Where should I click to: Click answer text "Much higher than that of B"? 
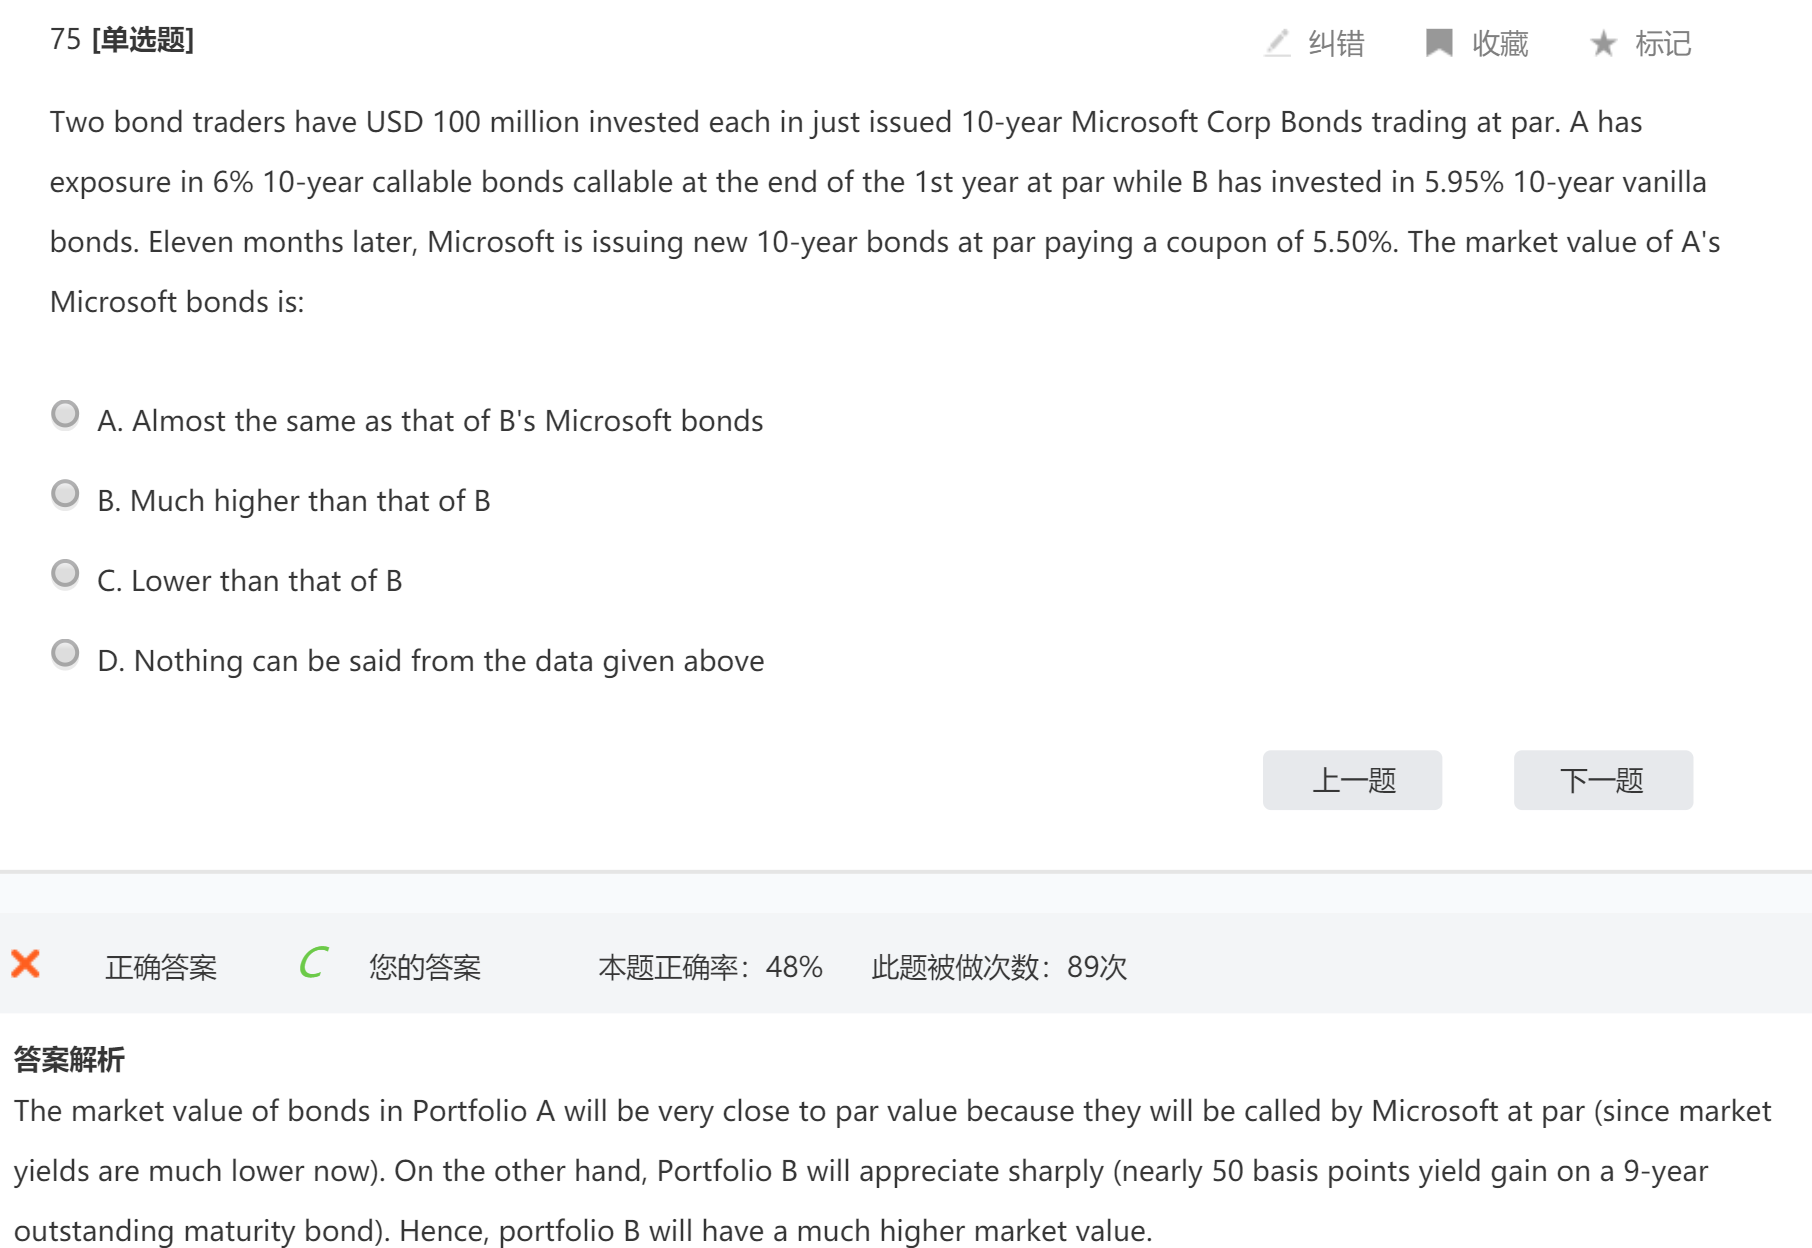point(310,501)
